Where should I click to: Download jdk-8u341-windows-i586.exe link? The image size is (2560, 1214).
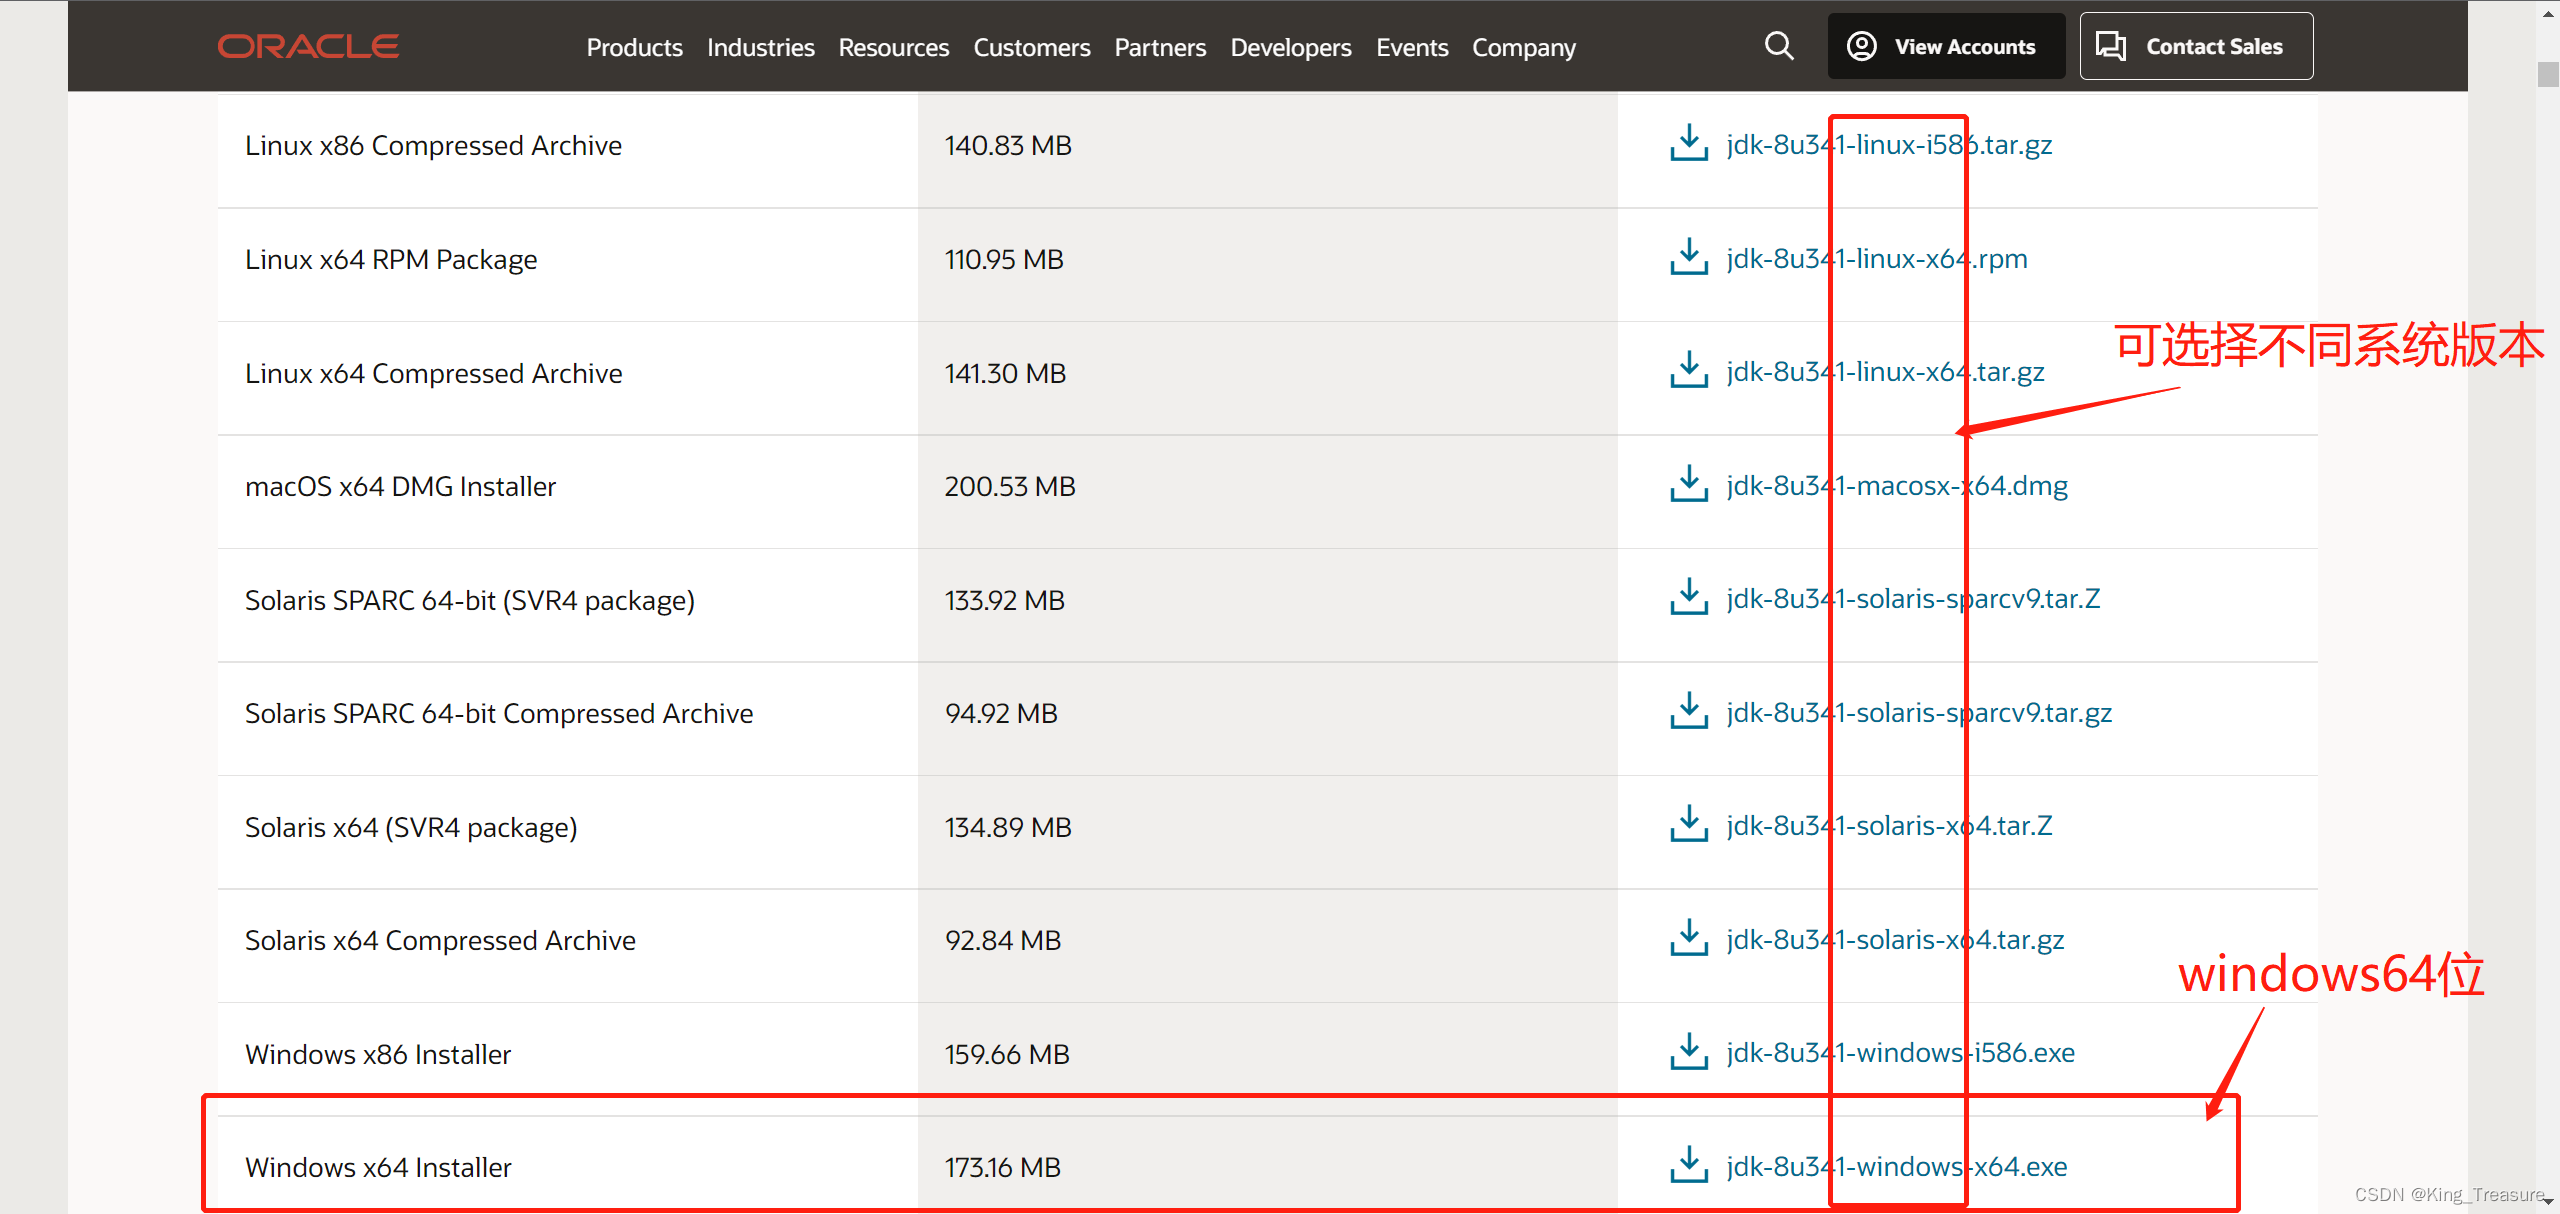point(1900,1053)
